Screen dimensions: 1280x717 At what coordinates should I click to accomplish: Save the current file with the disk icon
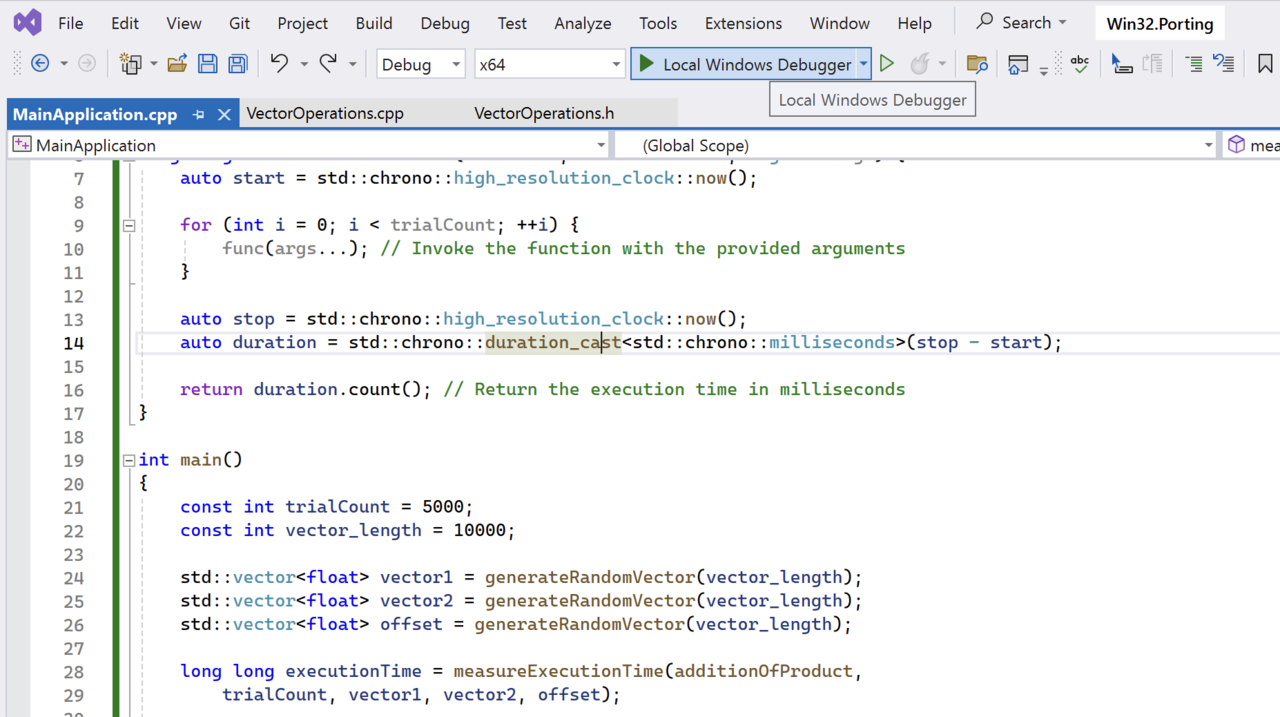pos(208,64)
